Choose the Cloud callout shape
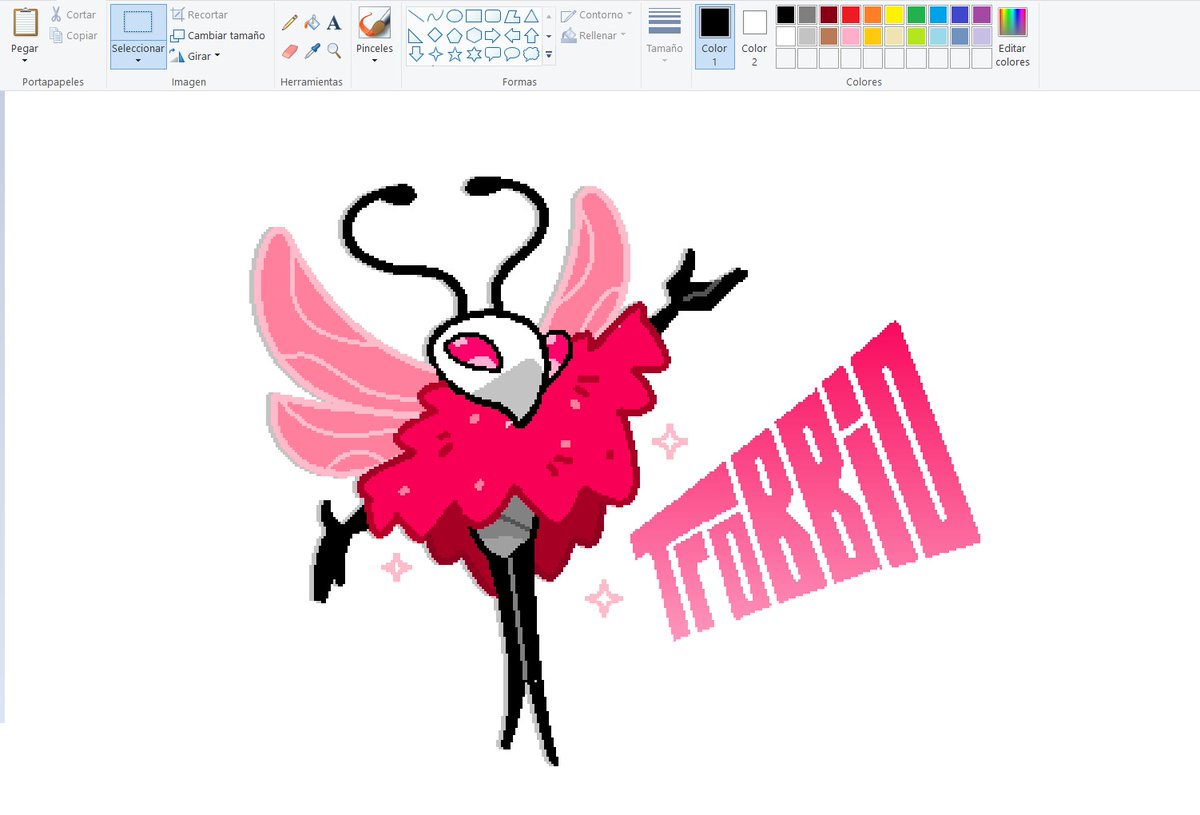The height and width of the screenshot is (815, 1200). coord(530,54)
